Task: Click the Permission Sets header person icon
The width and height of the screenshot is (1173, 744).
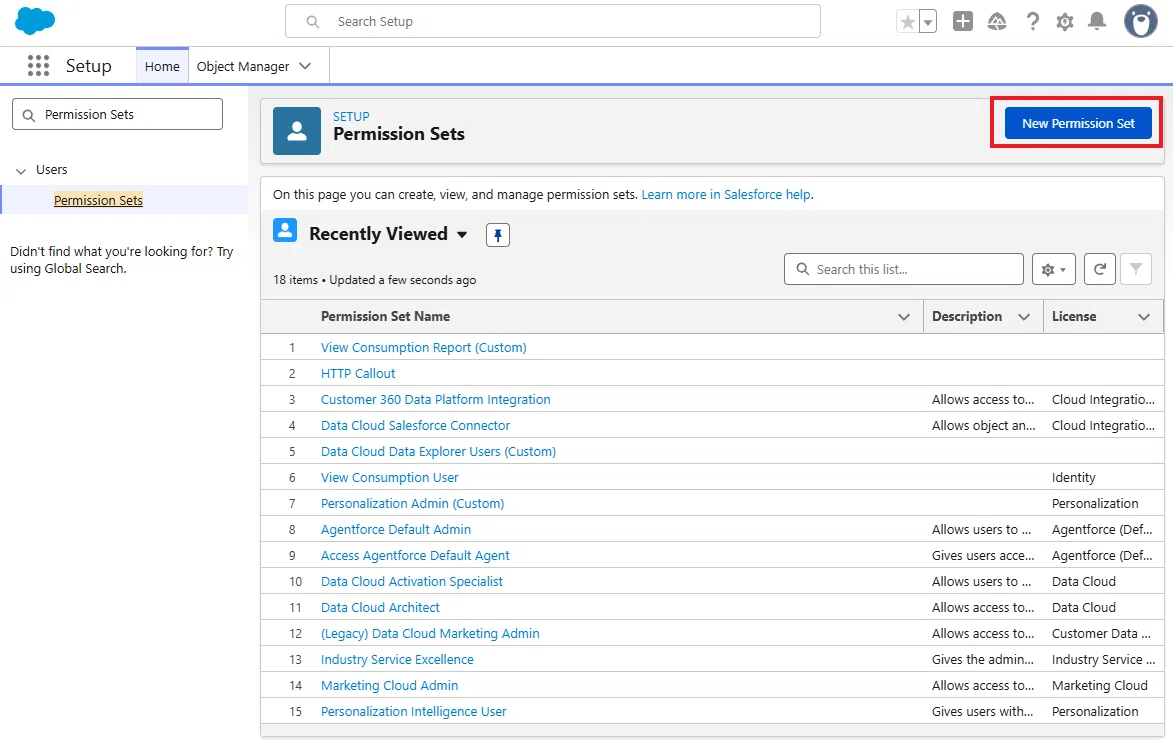Action: [x=297, y=131]
